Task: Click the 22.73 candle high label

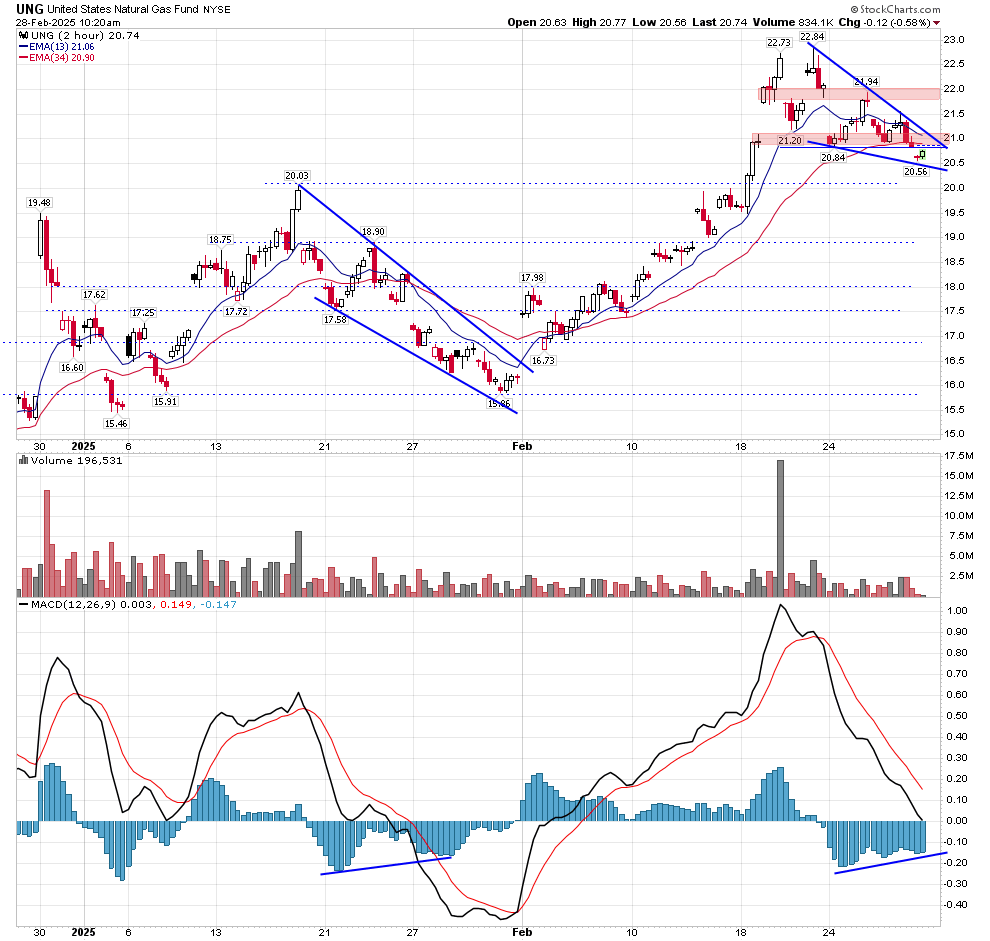Action: point(779,43)
